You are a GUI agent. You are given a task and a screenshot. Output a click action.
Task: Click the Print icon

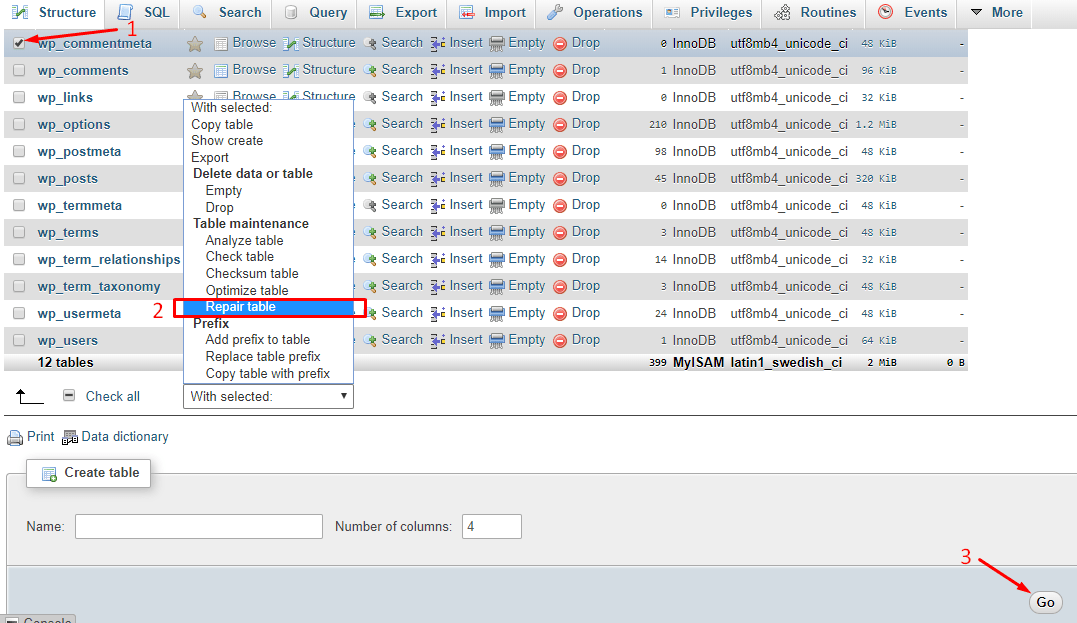pos(15,438)
